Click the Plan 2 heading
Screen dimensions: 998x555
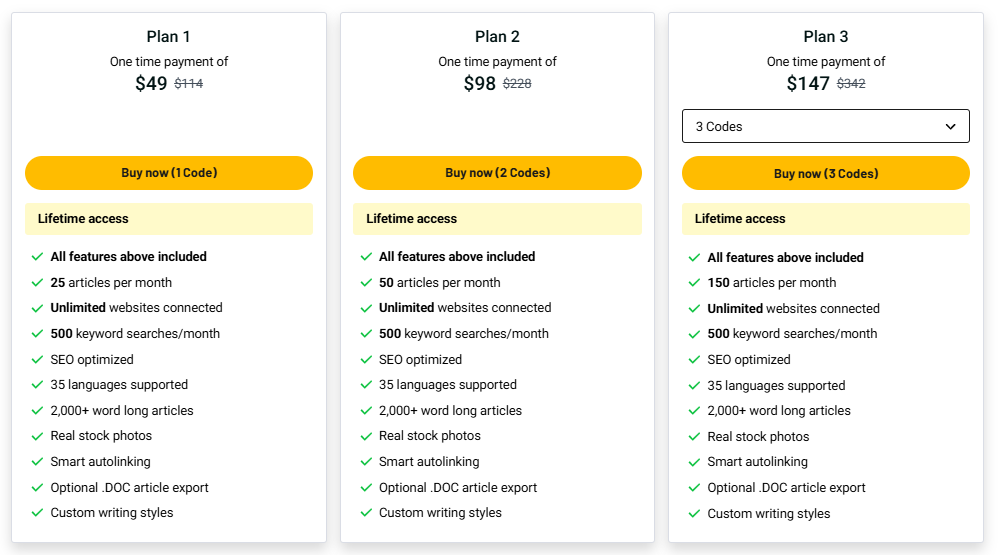pos(497,37)
